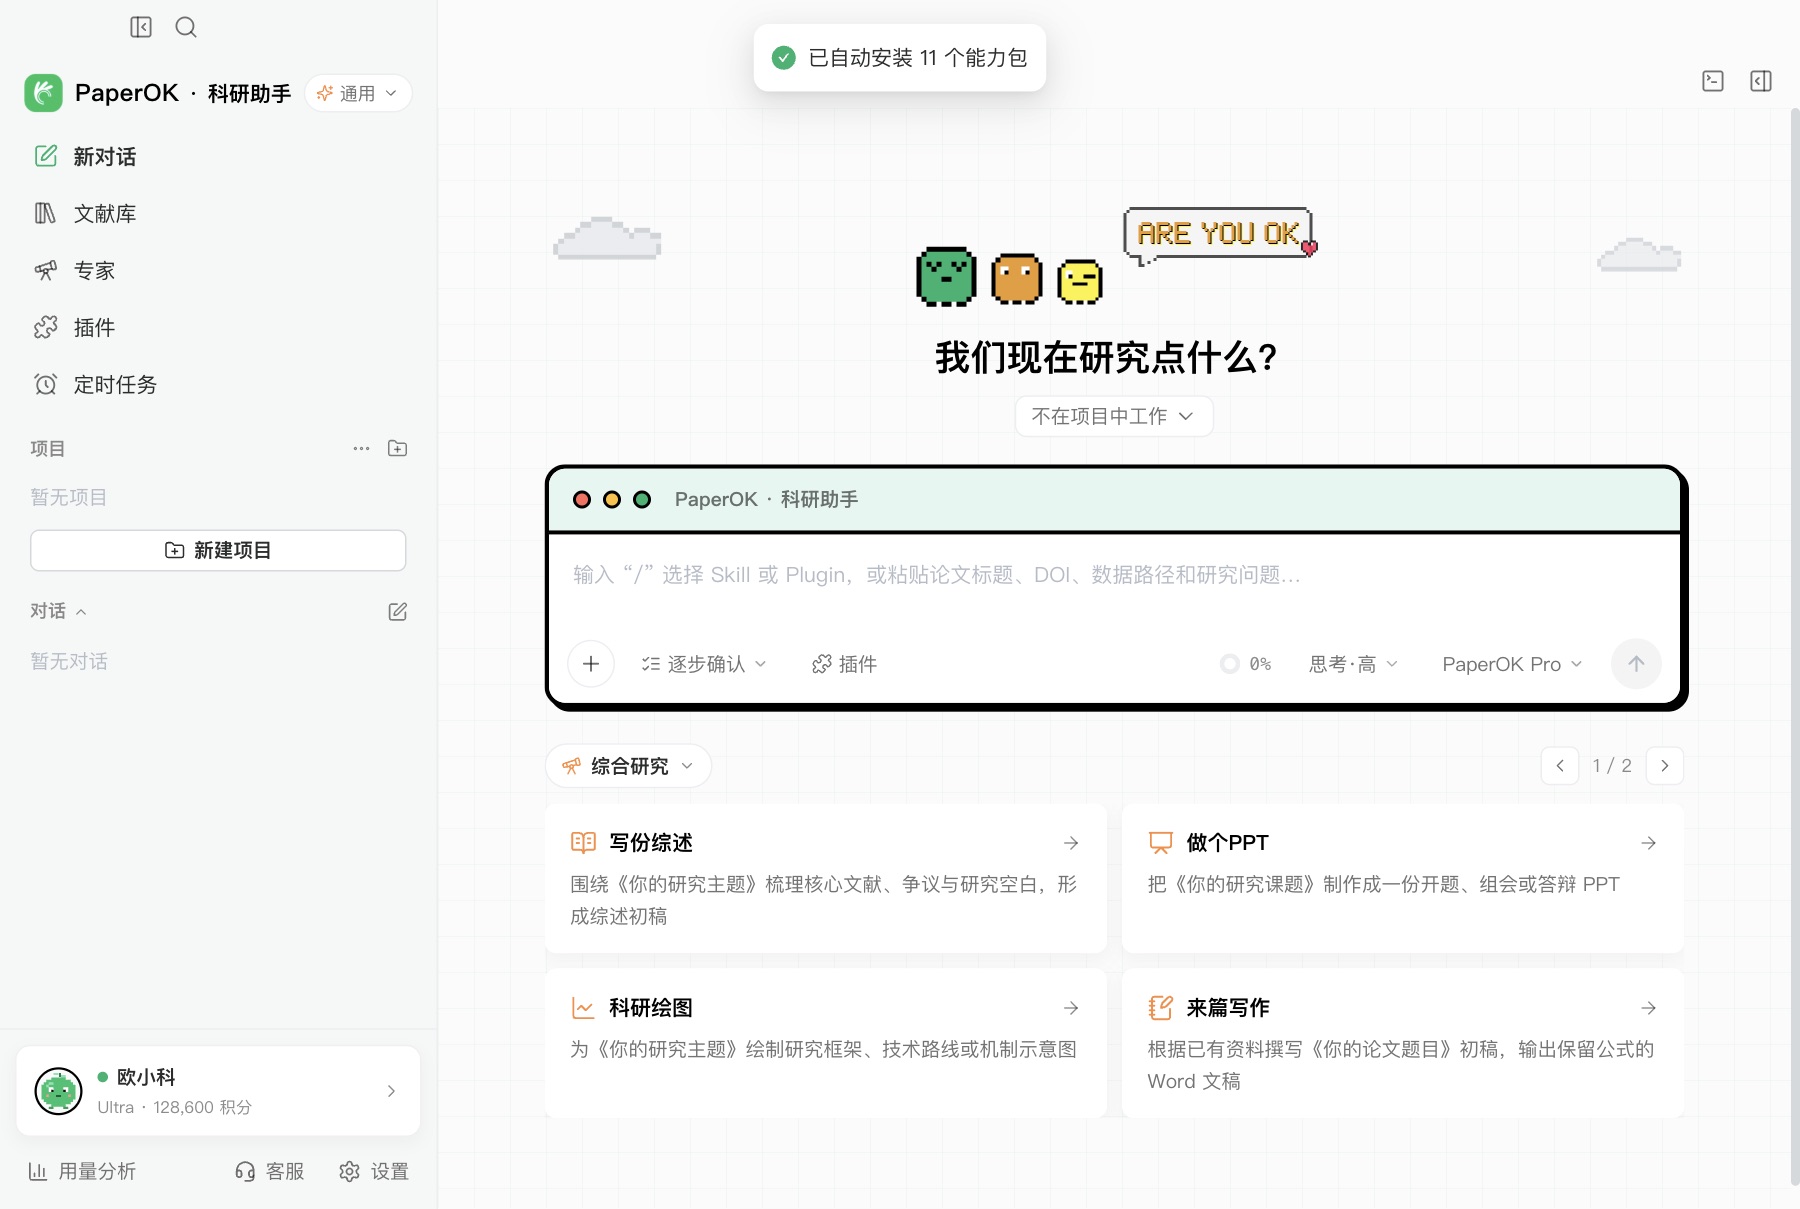The height and width of the screenshot is (1209, 1800).
Task: Send message with the up-arrow button
Action: click(x=1636, y=664)
